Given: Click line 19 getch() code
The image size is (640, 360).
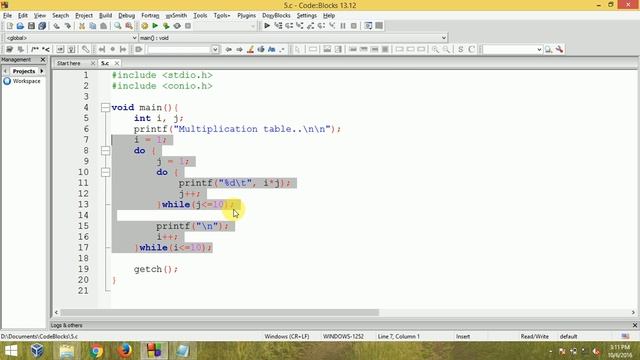Looking at the screenshot, I should tap(156, 269).
